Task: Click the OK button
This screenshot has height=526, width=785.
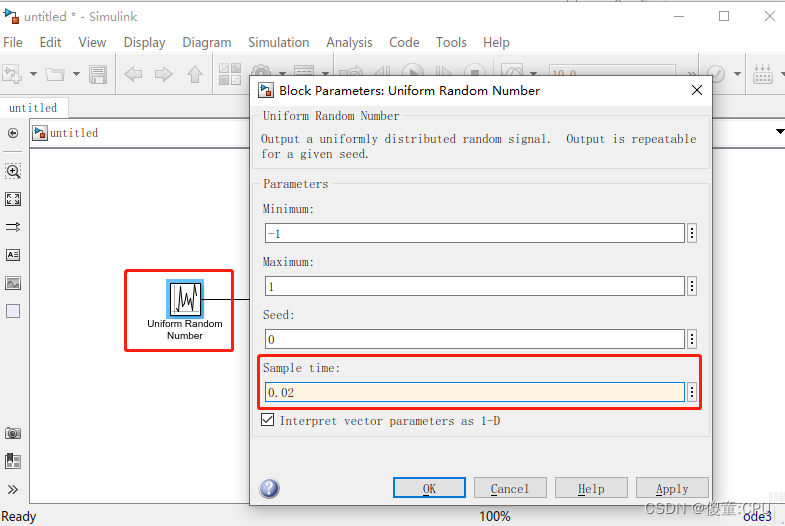Action: point(429,488)
